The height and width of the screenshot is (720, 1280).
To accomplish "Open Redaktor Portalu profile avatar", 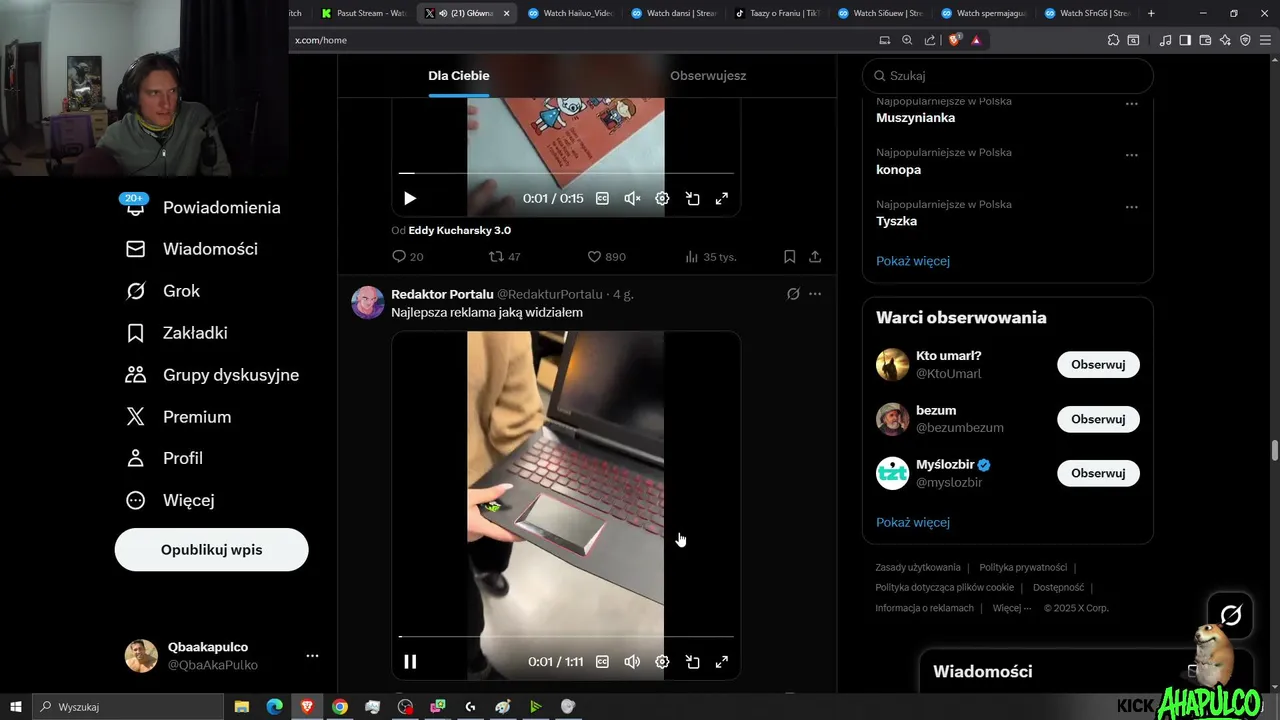I will (x=368, y=302).
